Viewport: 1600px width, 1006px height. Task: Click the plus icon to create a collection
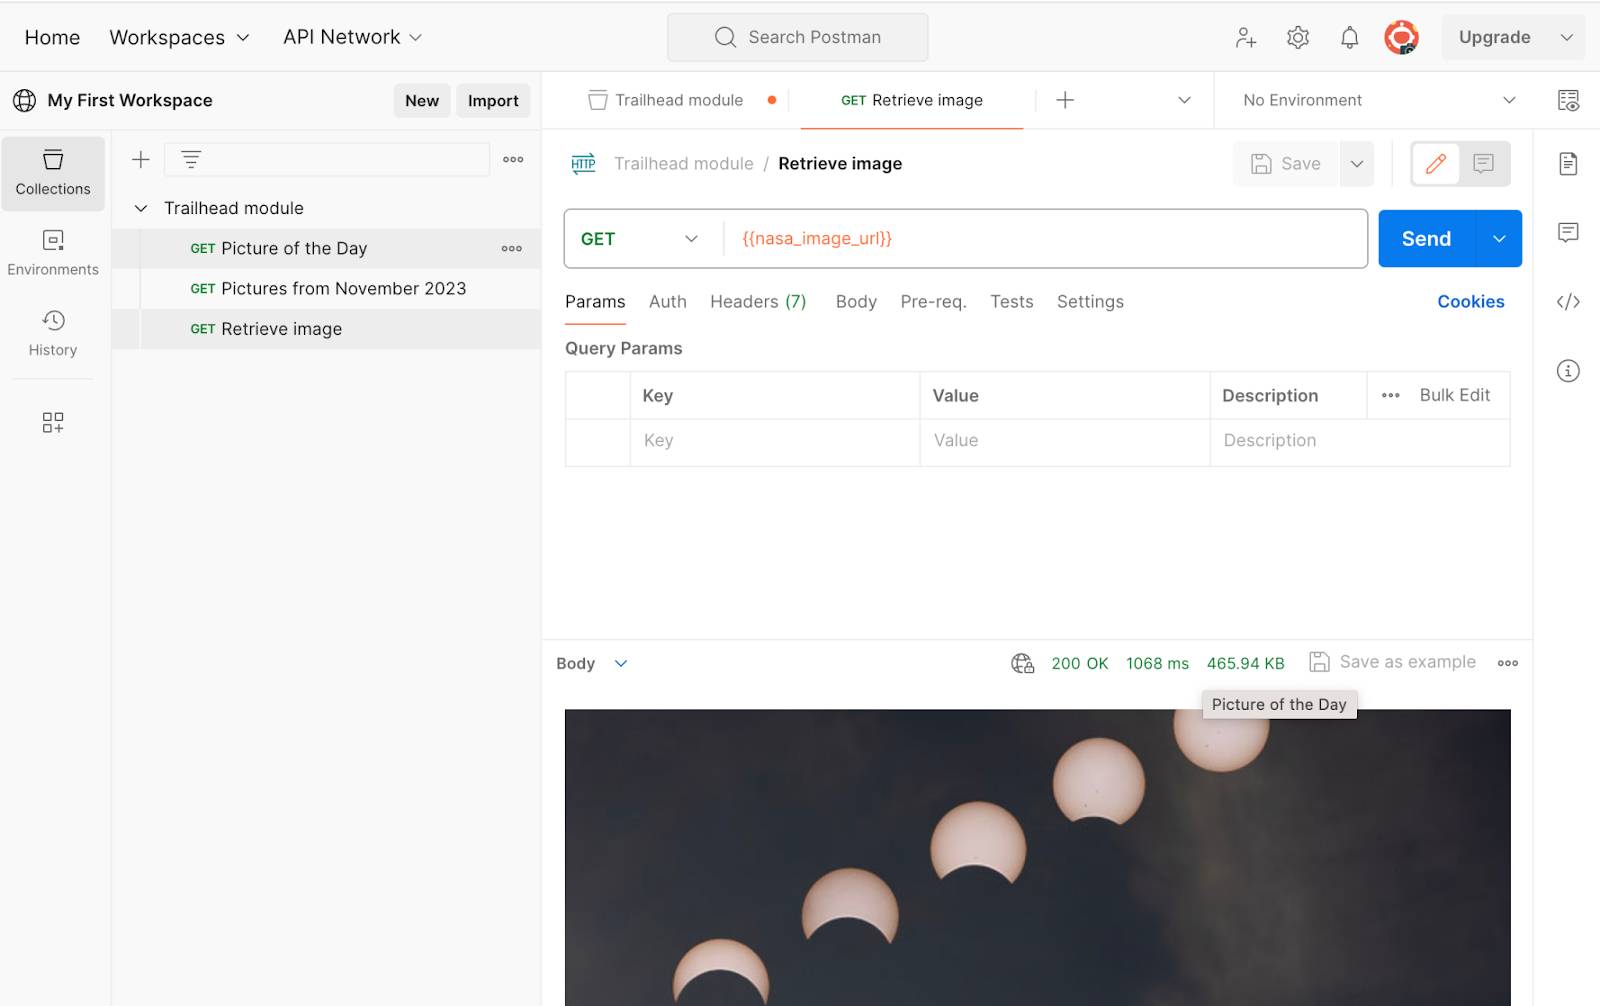(141, 159)
